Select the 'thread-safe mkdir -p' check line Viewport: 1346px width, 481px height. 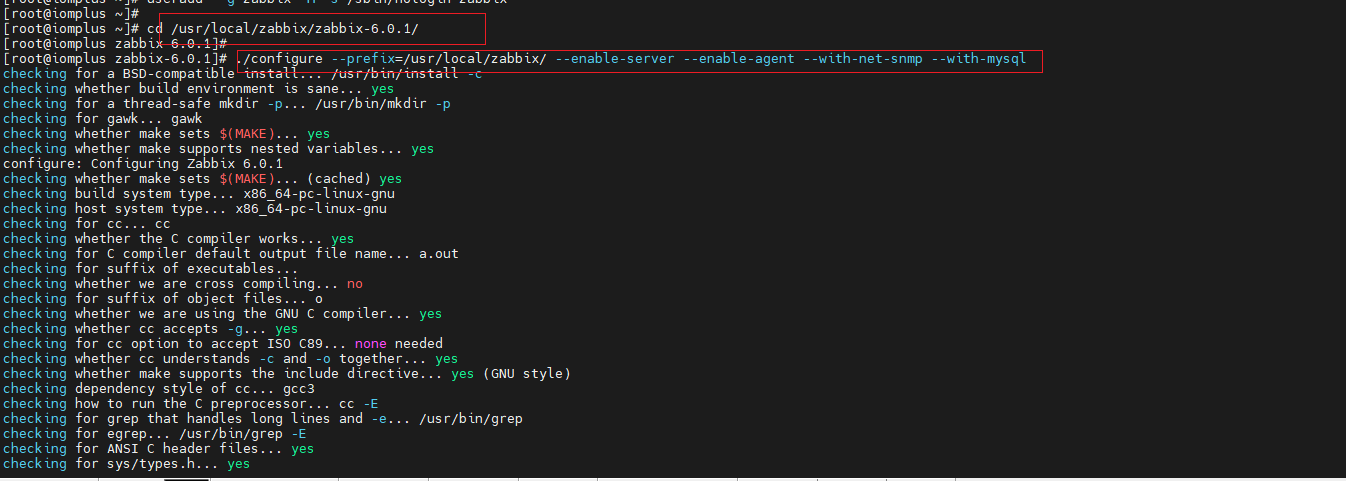(x=227, y=104)
